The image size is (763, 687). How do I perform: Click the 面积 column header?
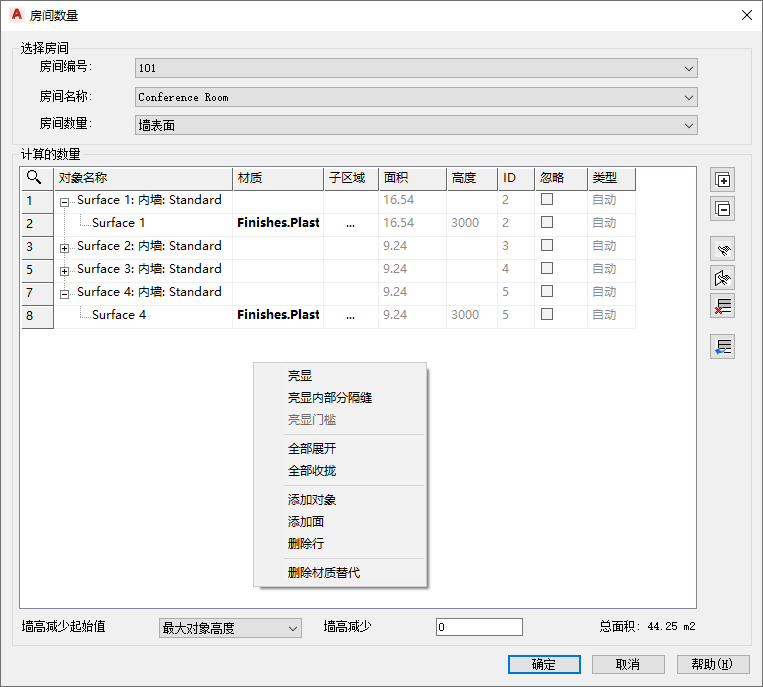click(x=412, y=178)
